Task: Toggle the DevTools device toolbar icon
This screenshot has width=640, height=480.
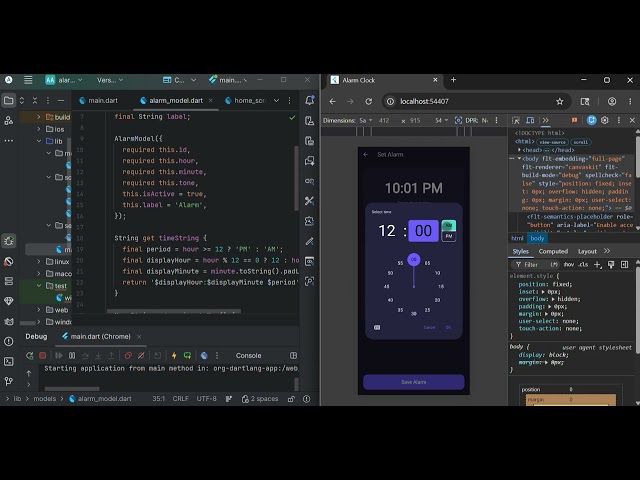Action: coord(530,120)
